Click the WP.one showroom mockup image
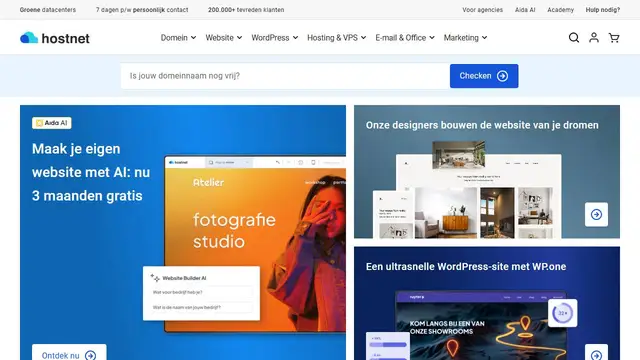Viewport: 640px width, 360px height. [x=471, y=325]
